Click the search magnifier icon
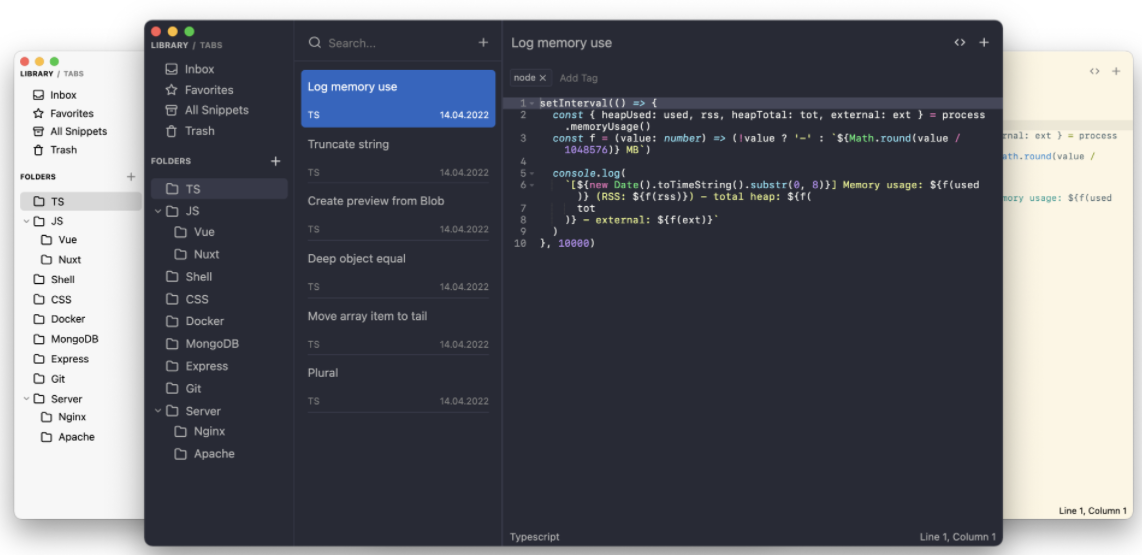1142x555 pixels. [315, 43]
